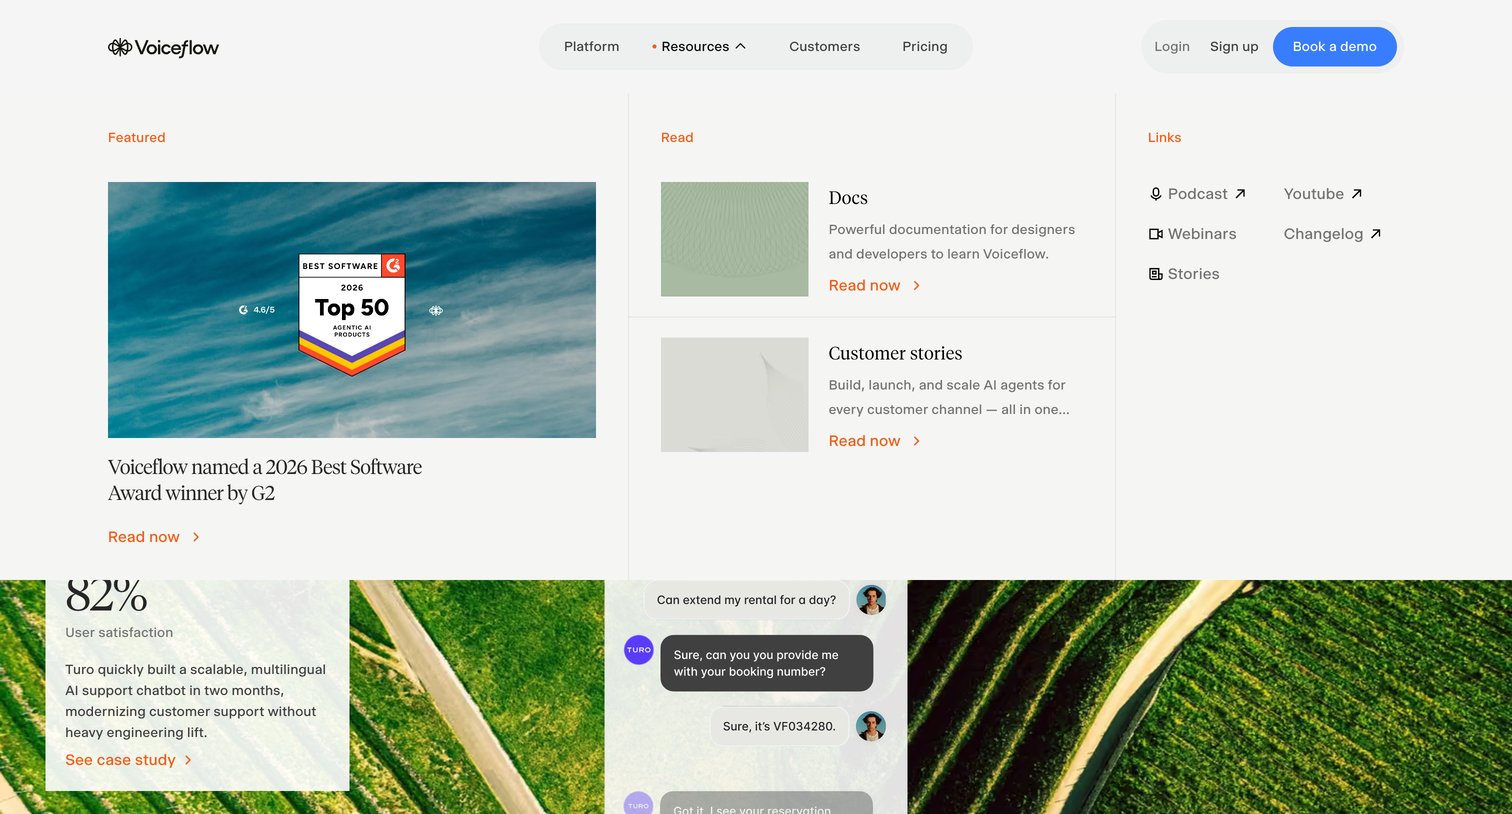Click the Resources chevron arrow
This screenshot has height=814, width=1512.
coord(740,46)
